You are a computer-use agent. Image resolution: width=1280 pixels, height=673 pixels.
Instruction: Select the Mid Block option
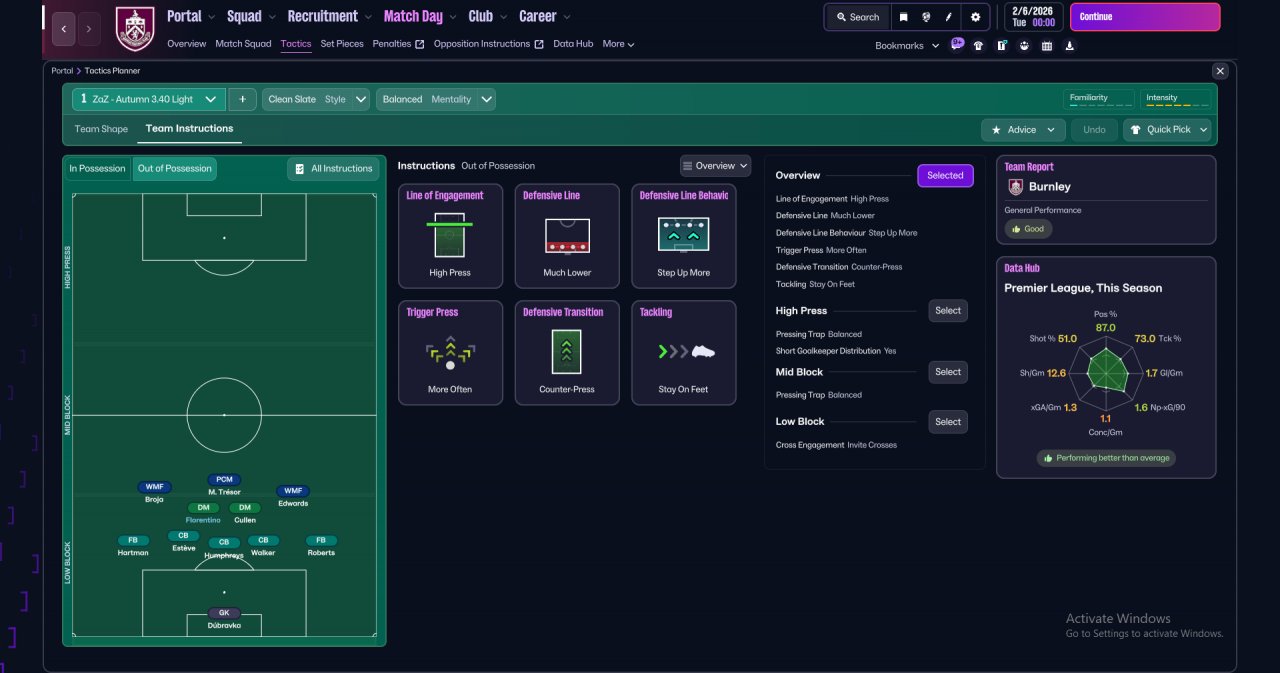[948, 372]
